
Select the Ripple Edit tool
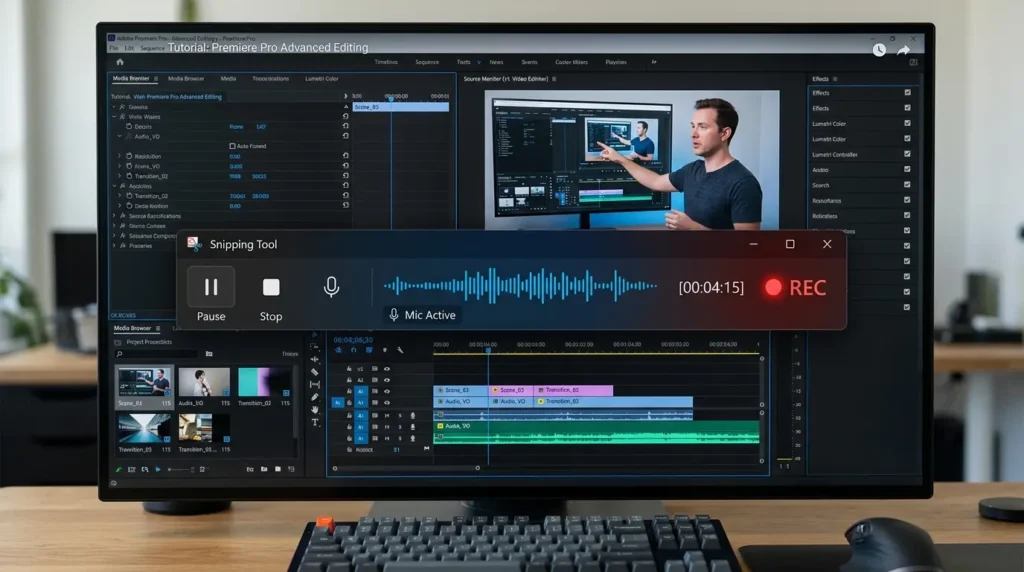(x=315, y=360)
